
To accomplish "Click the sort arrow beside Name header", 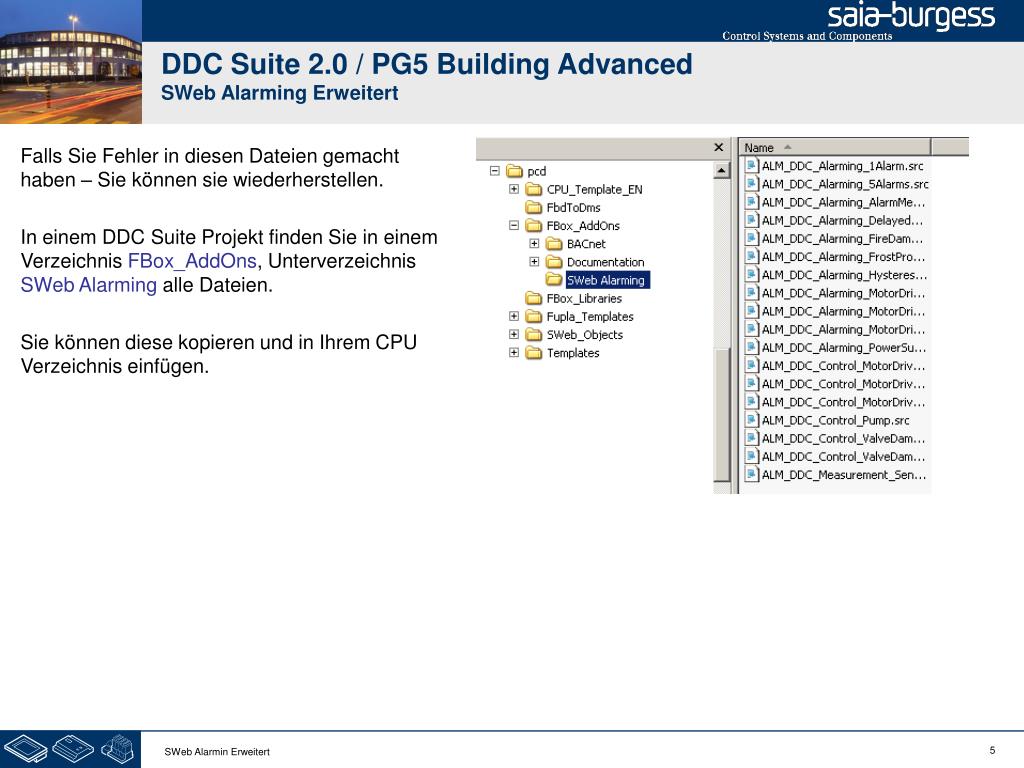I will [788, 148].
